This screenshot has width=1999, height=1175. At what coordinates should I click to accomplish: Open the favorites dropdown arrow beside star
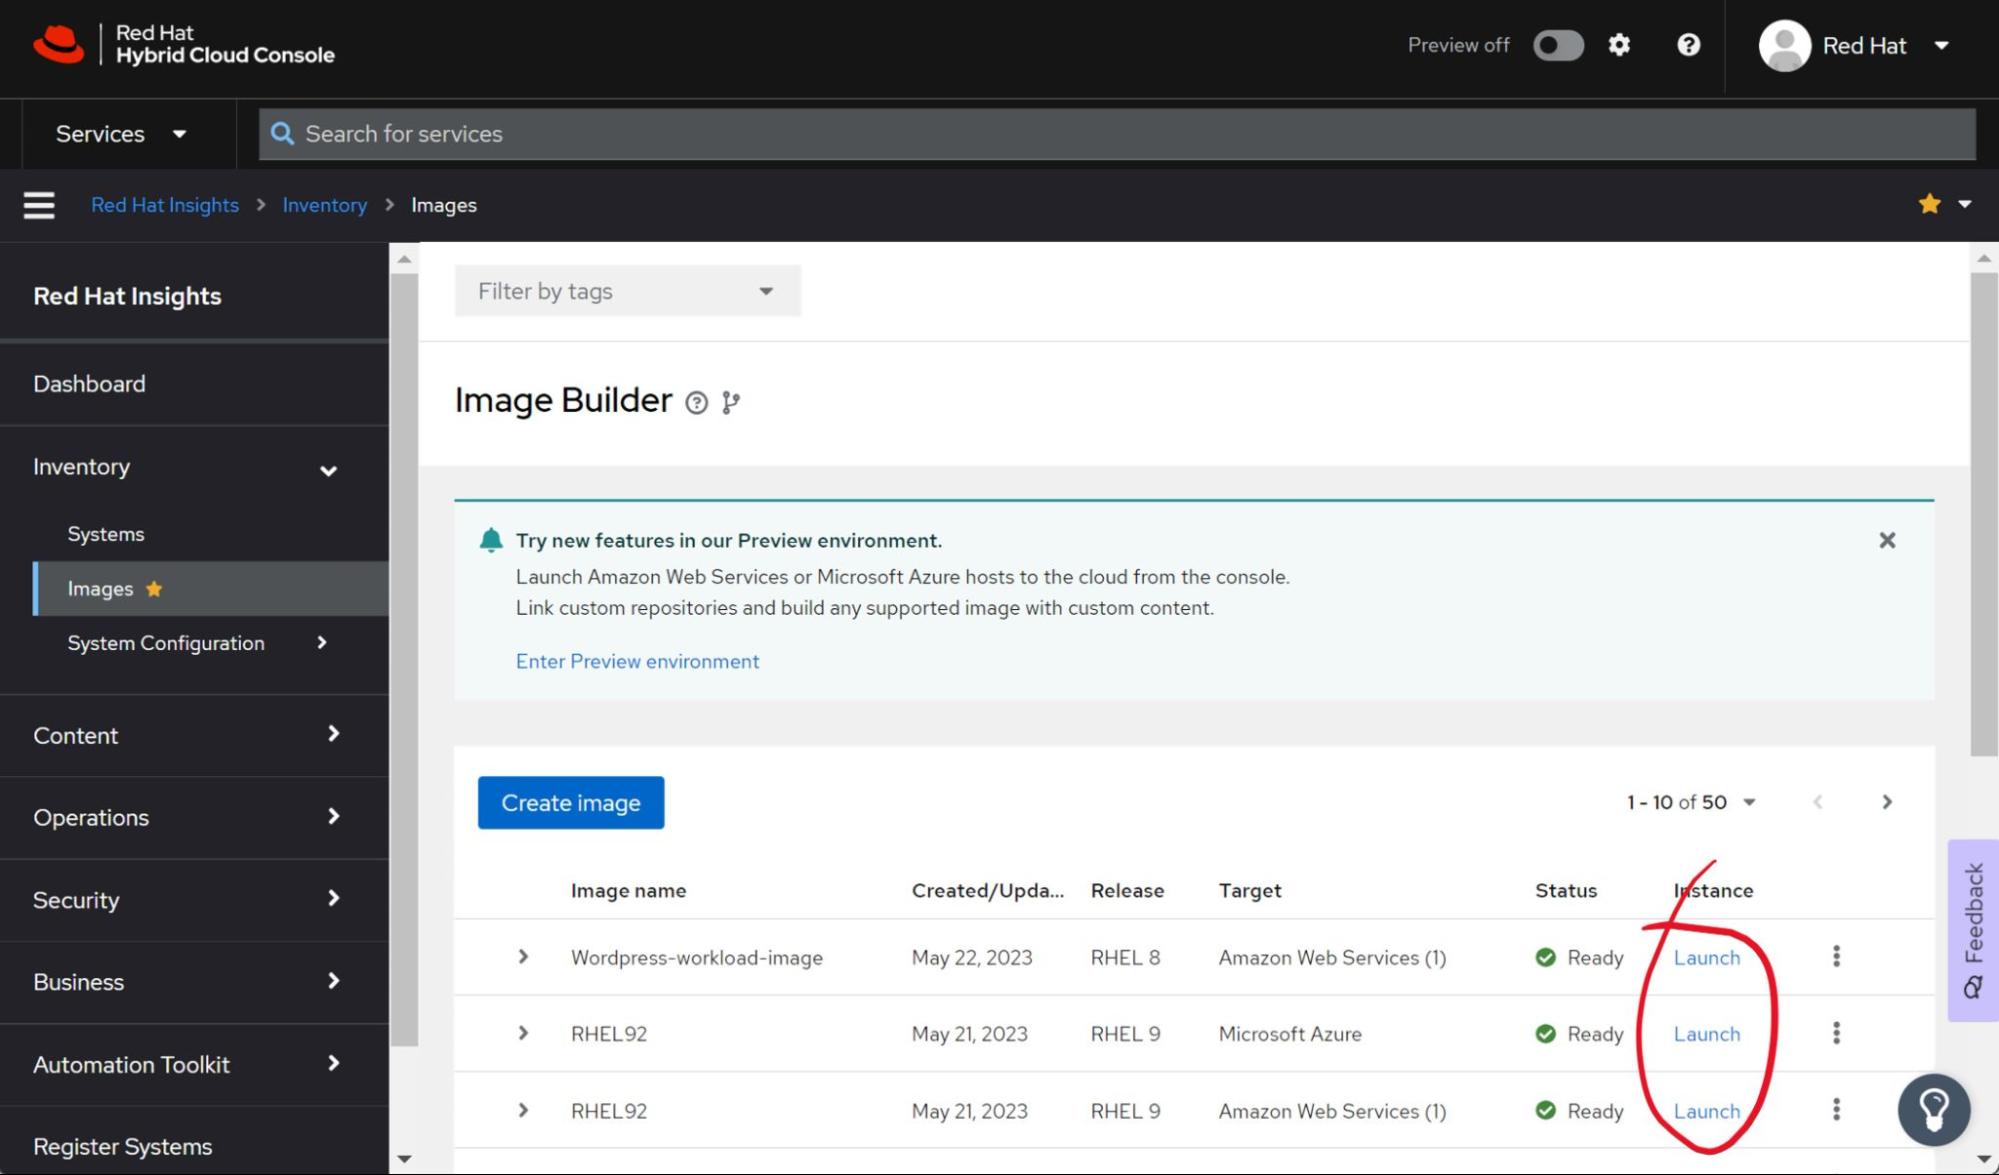click(1965, 204)
